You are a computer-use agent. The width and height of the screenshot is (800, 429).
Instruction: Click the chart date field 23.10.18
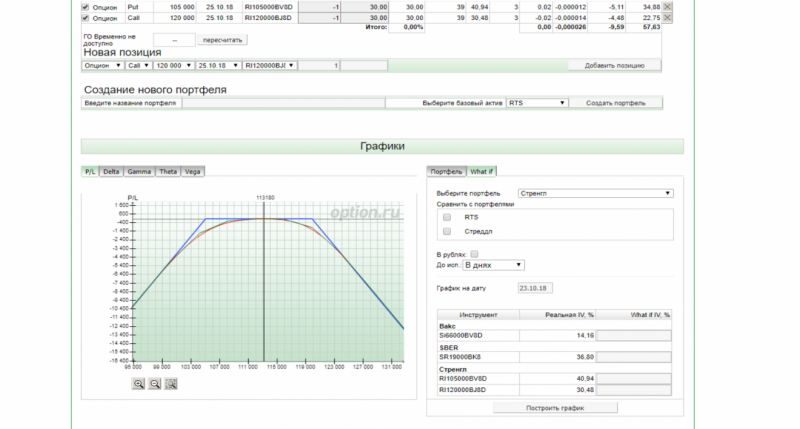pyautogui.click(x=535, y=288)
